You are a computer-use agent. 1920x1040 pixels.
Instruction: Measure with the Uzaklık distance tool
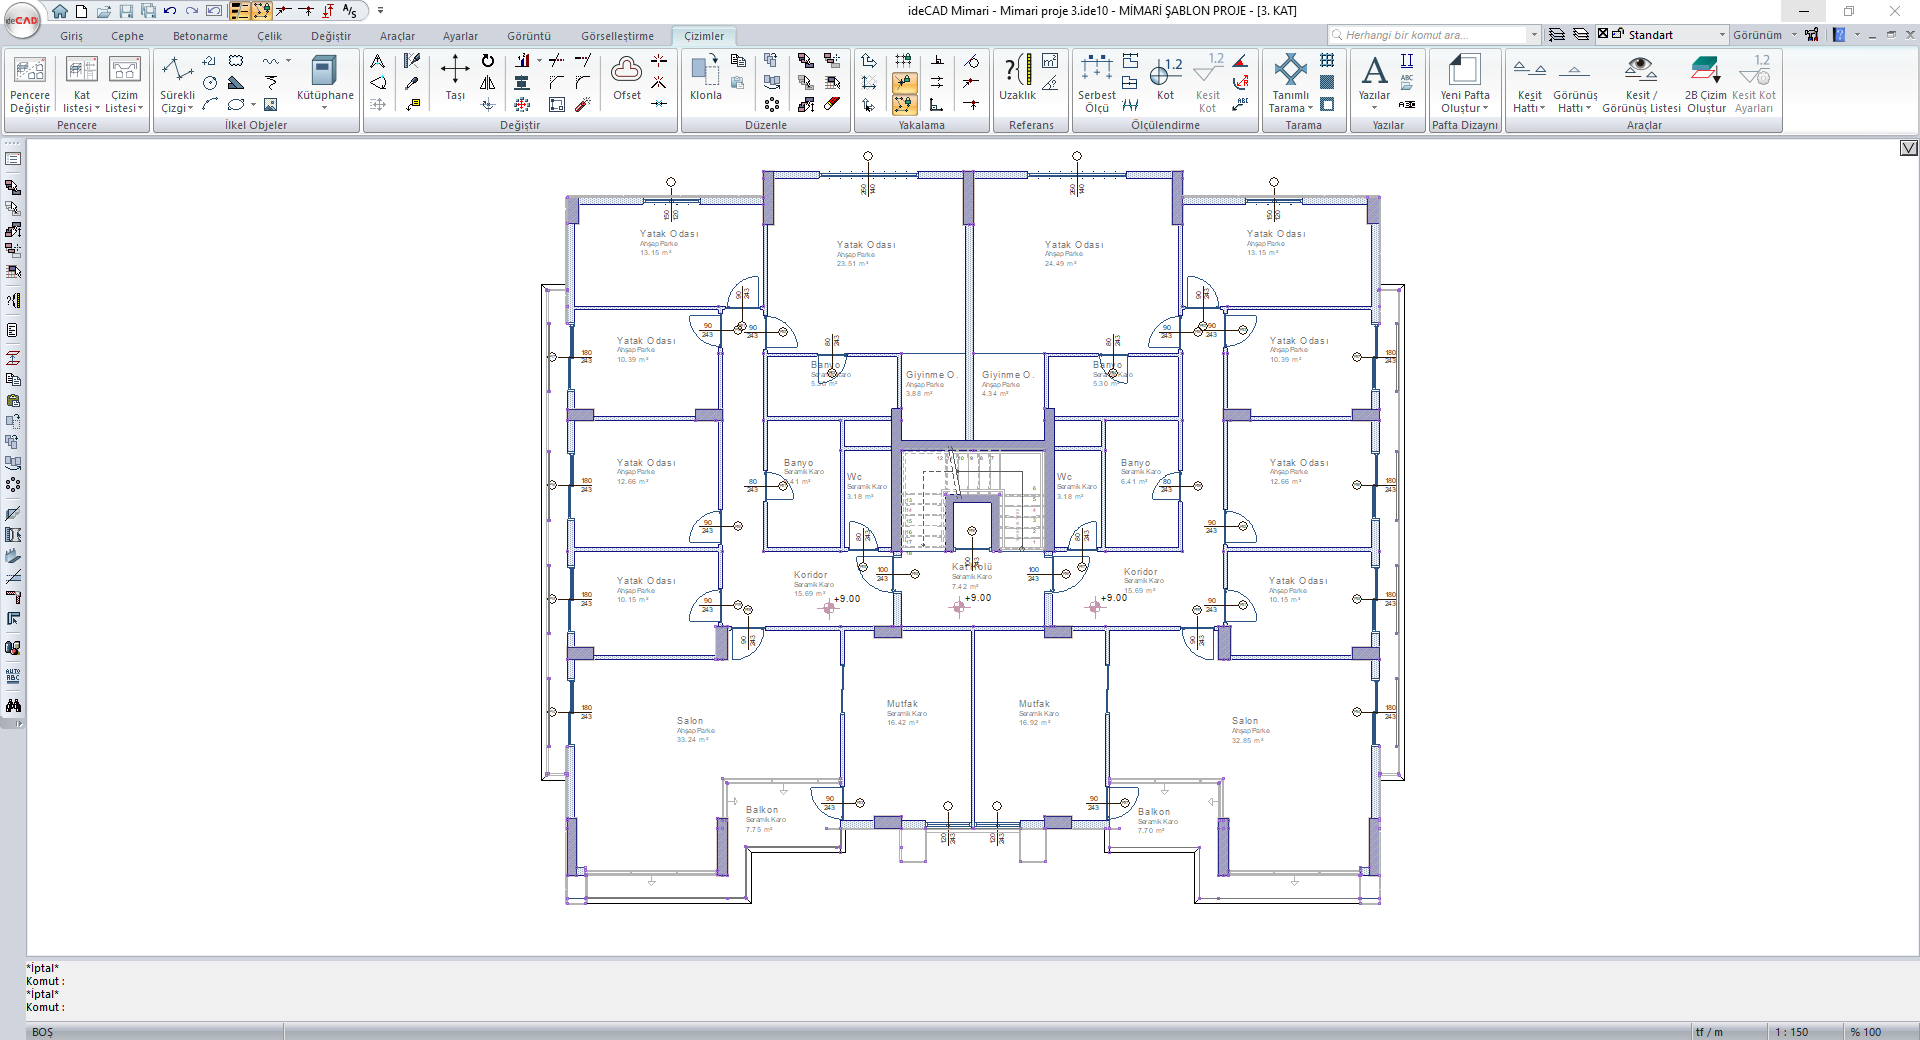tap(1017, 78)
